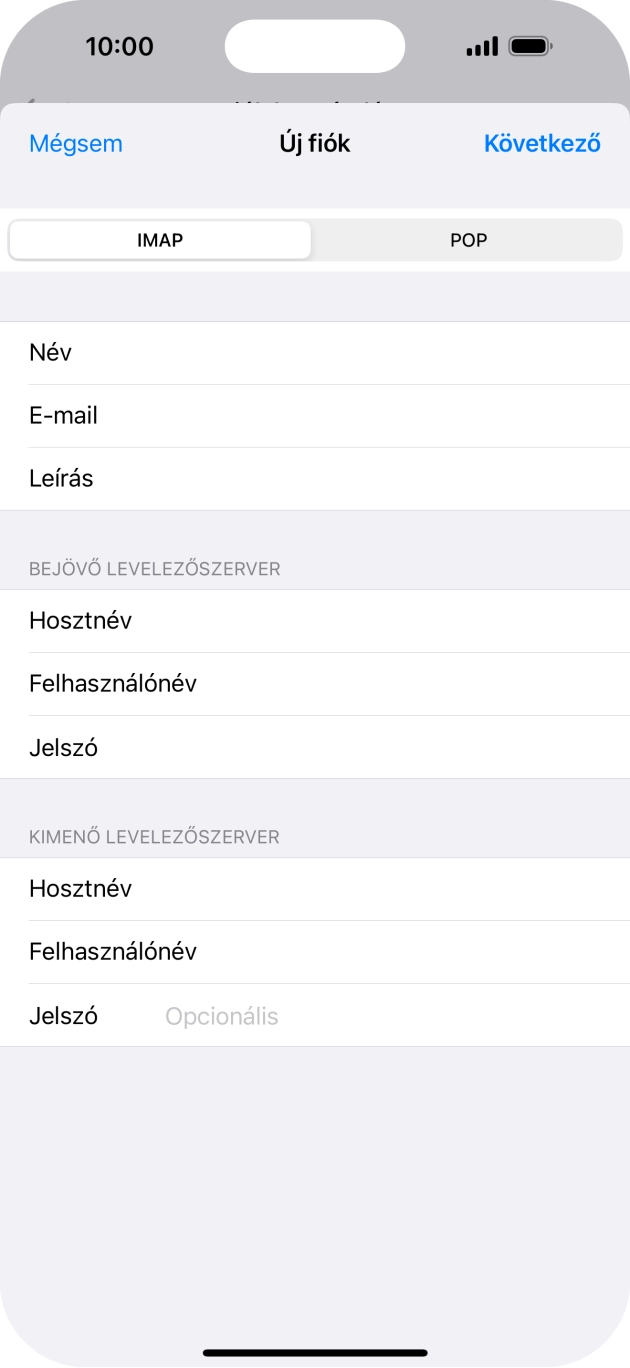This screenshot has width=630, height=1368.
Task: Select the Név input field
Action: pyautogui.click(x=315, y=352)
